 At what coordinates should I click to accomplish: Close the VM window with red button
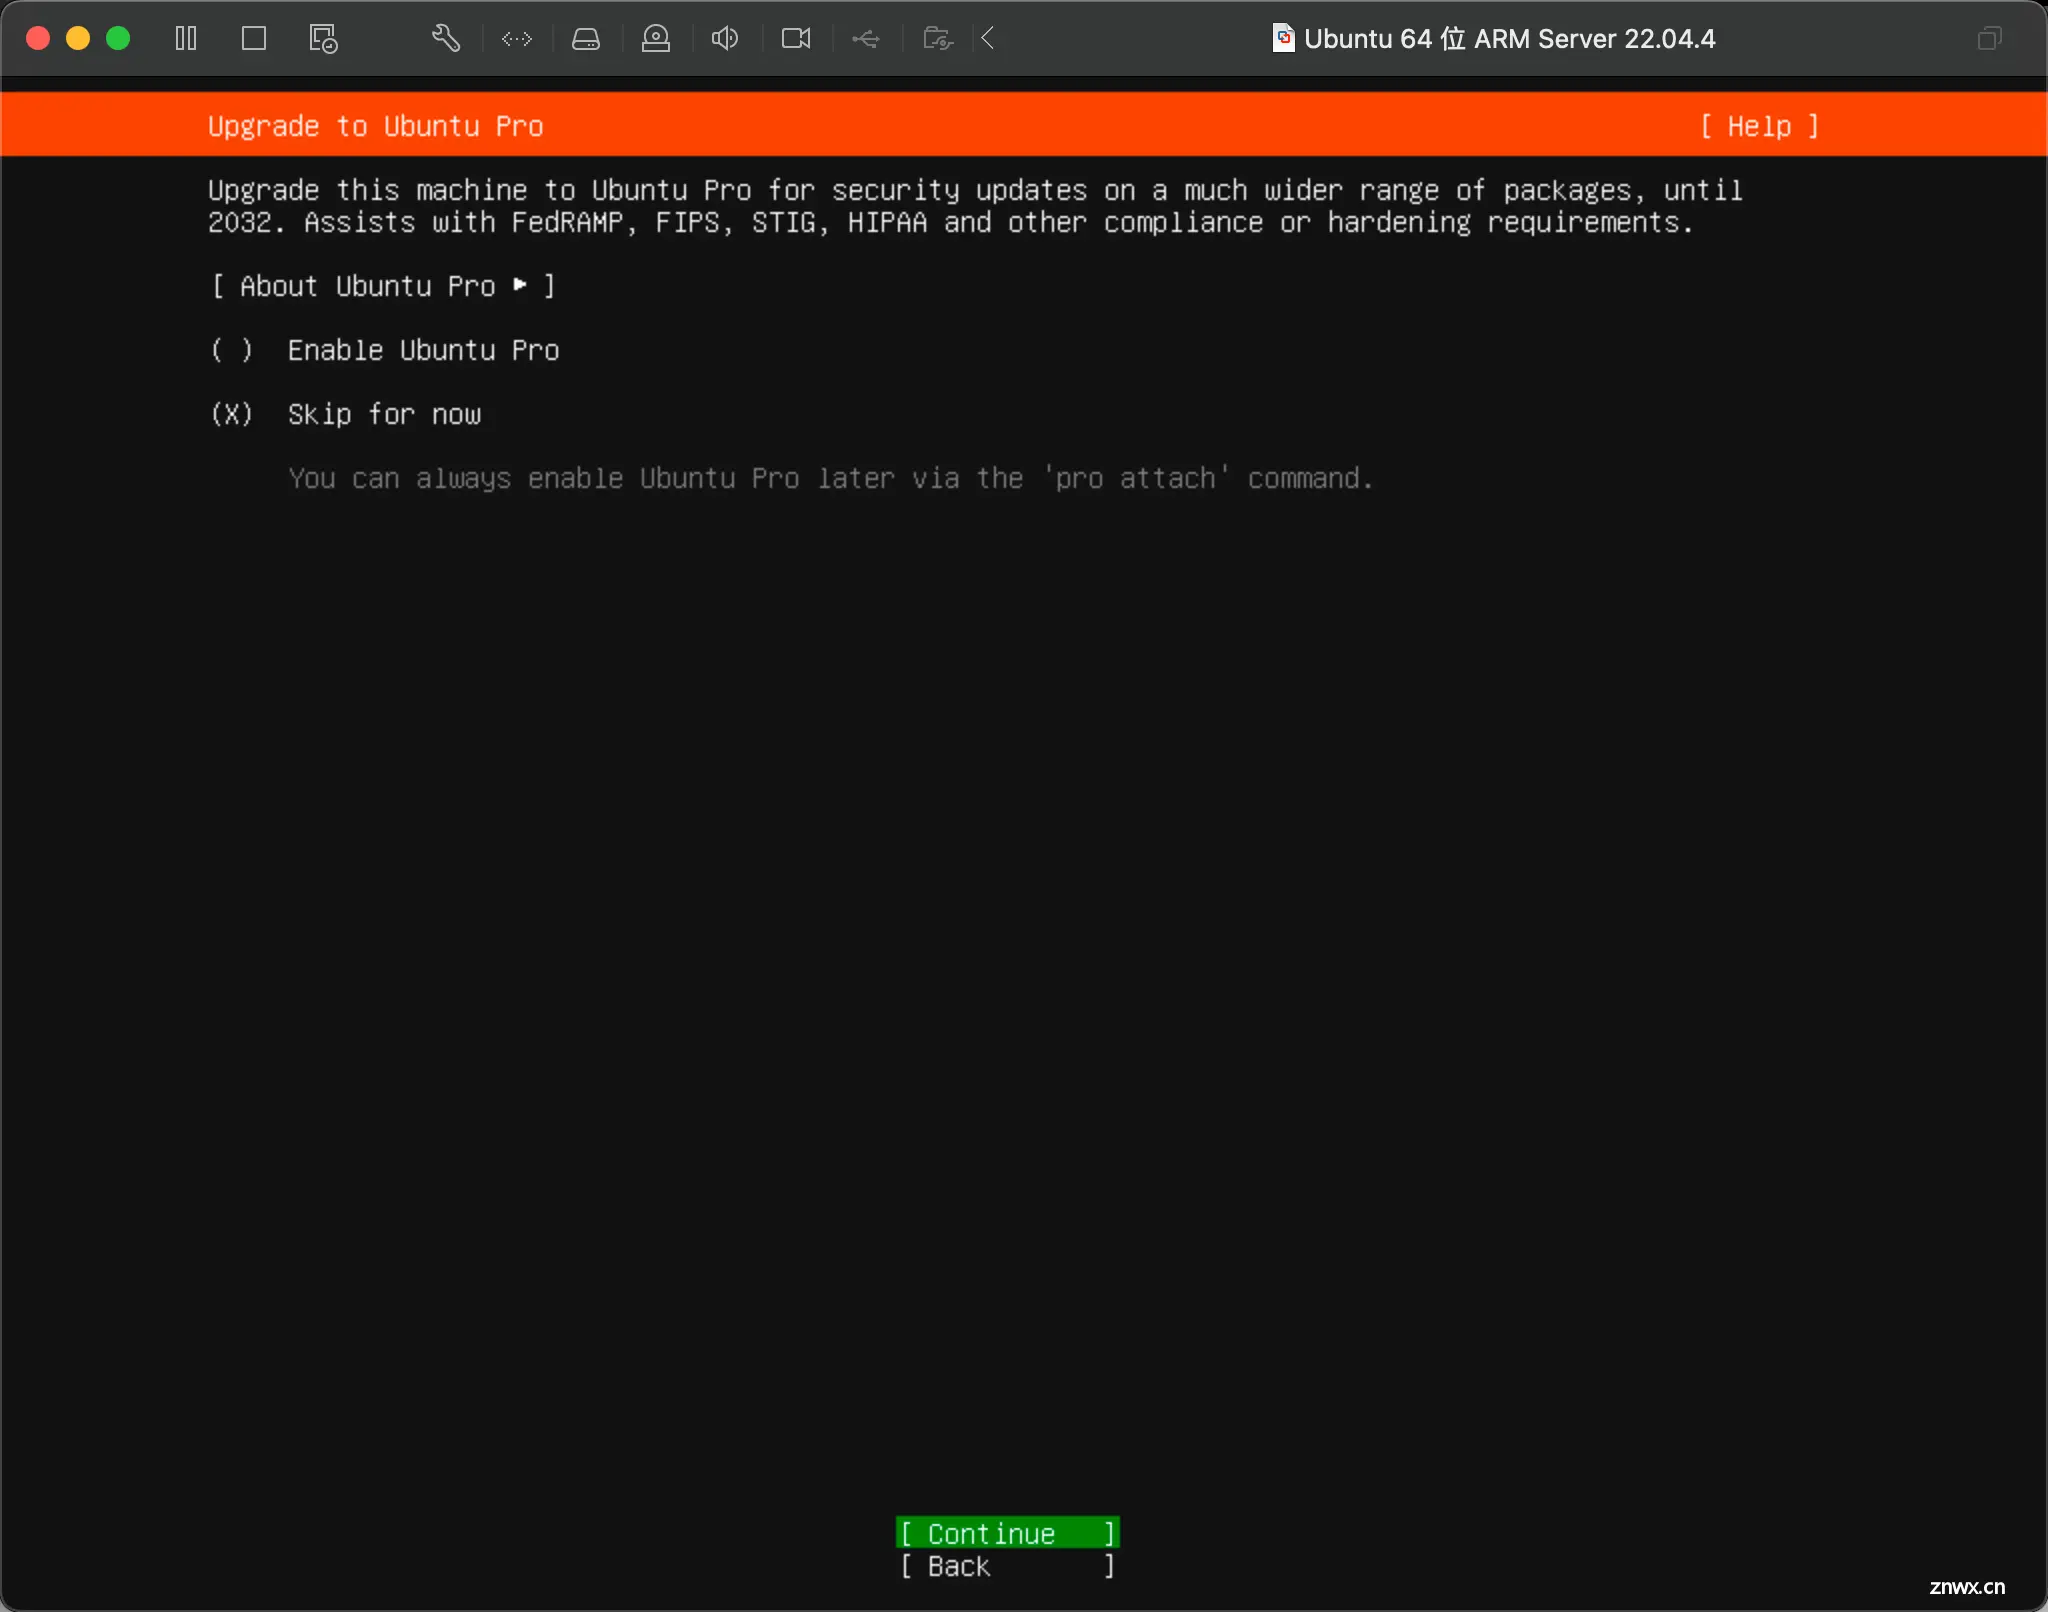(x=38, y=39)
